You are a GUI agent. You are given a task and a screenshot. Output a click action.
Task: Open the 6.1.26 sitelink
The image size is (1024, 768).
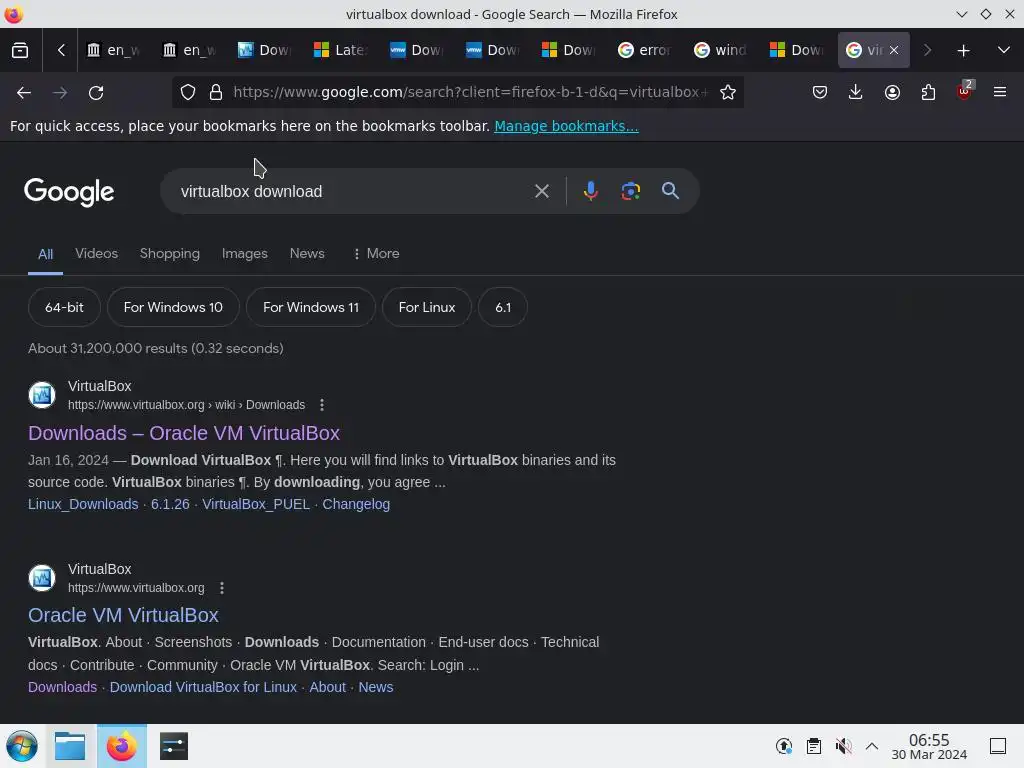170,504
